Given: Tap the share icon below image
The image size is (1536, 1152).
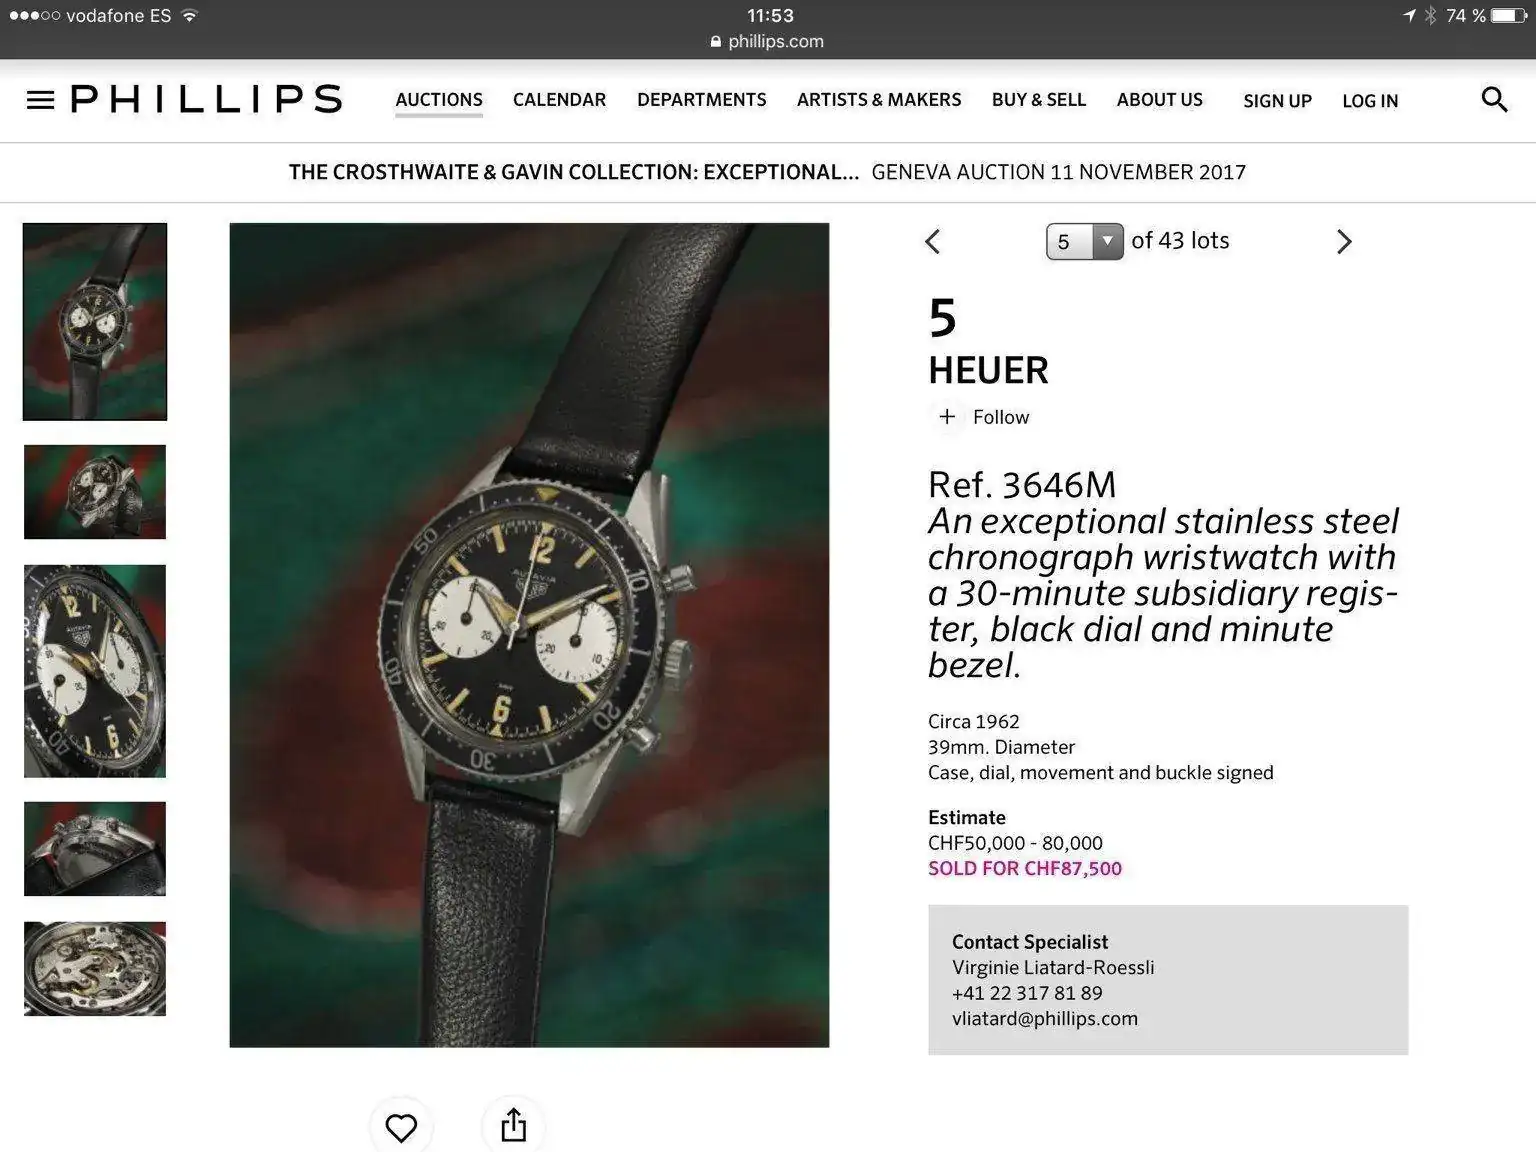Looking at the screenshot, I should point(513,1124).
